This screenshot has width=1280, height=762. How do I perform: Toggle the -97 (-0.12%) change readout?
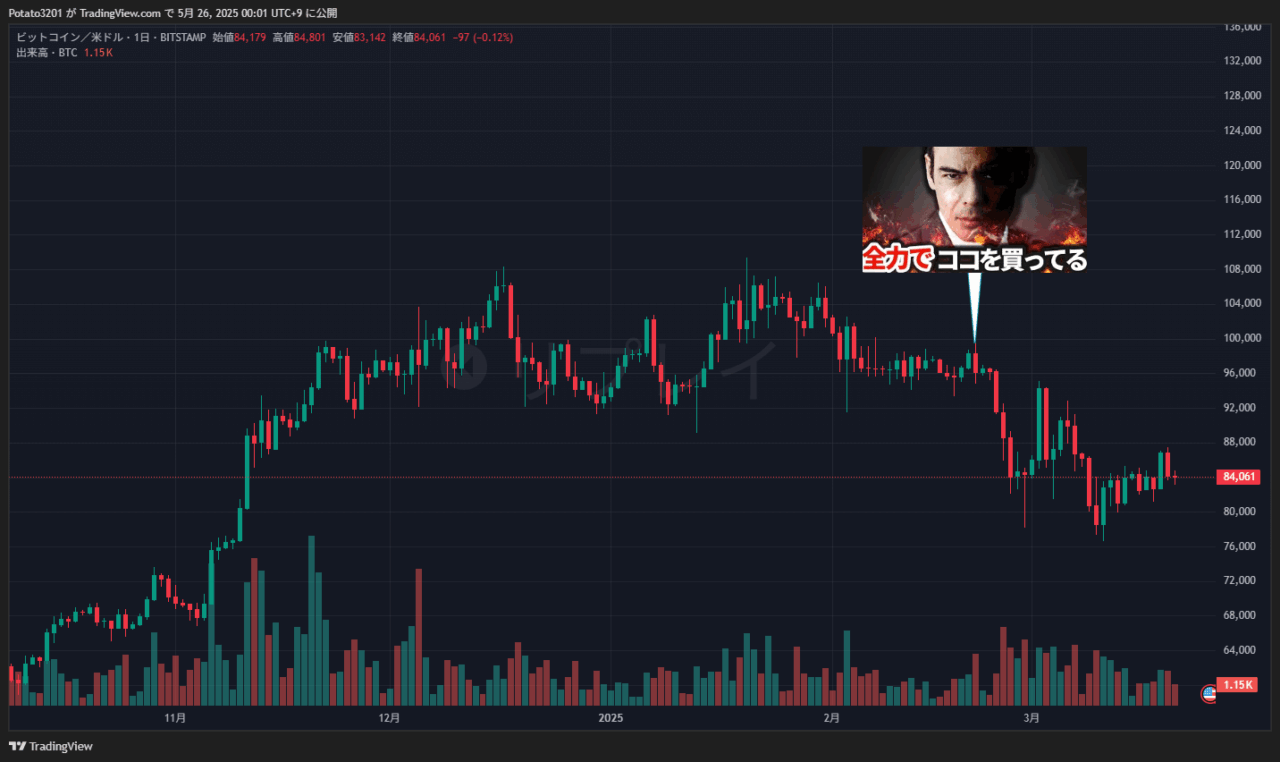[484, 36]
